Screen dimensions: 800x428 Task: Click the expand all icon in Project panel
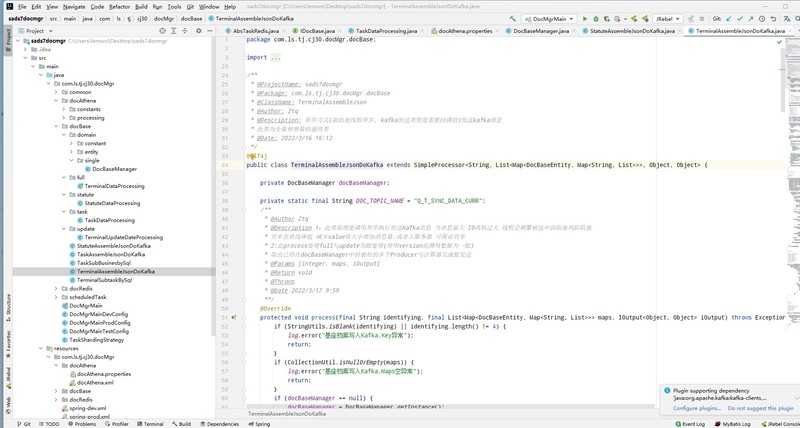click(x=173, y=31)
